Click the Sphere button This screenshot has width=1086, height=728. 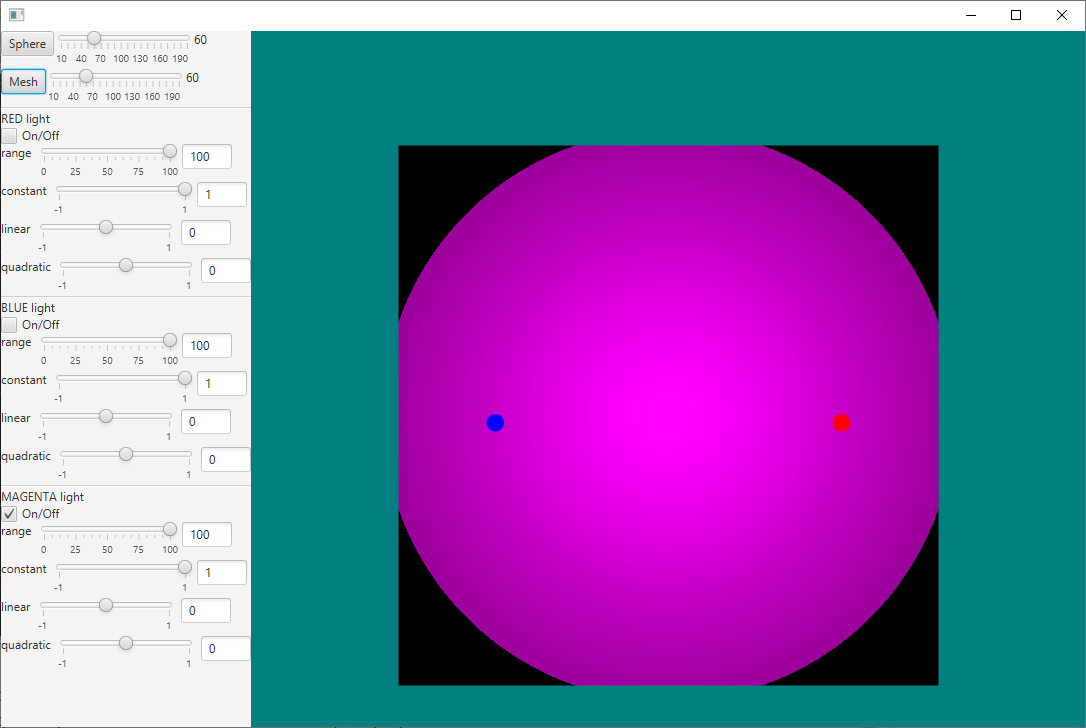click(x=28, y=44)
